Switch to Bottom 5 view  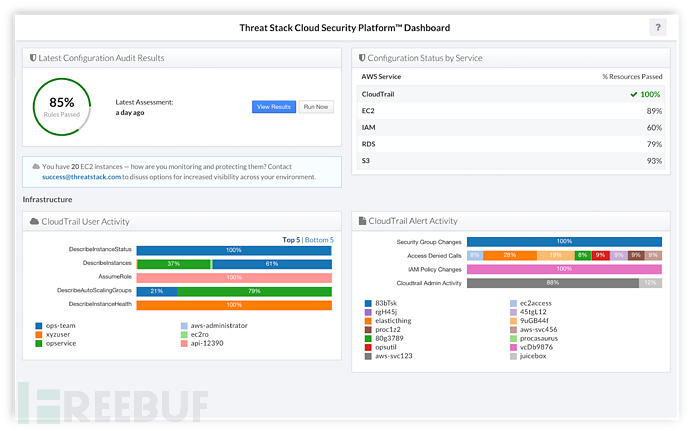pos(319,240)
